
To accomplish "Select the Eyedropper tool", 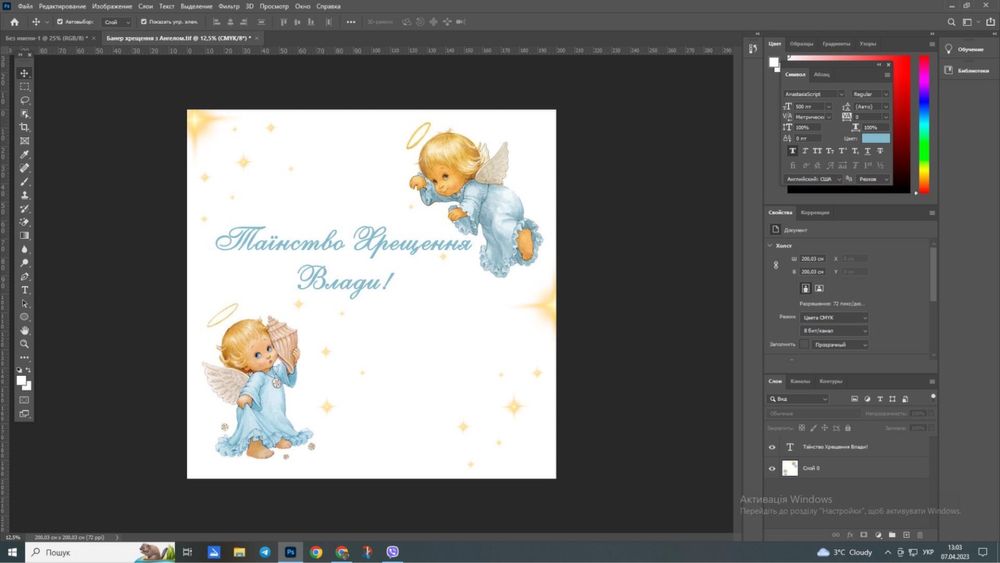I will 24,154.
